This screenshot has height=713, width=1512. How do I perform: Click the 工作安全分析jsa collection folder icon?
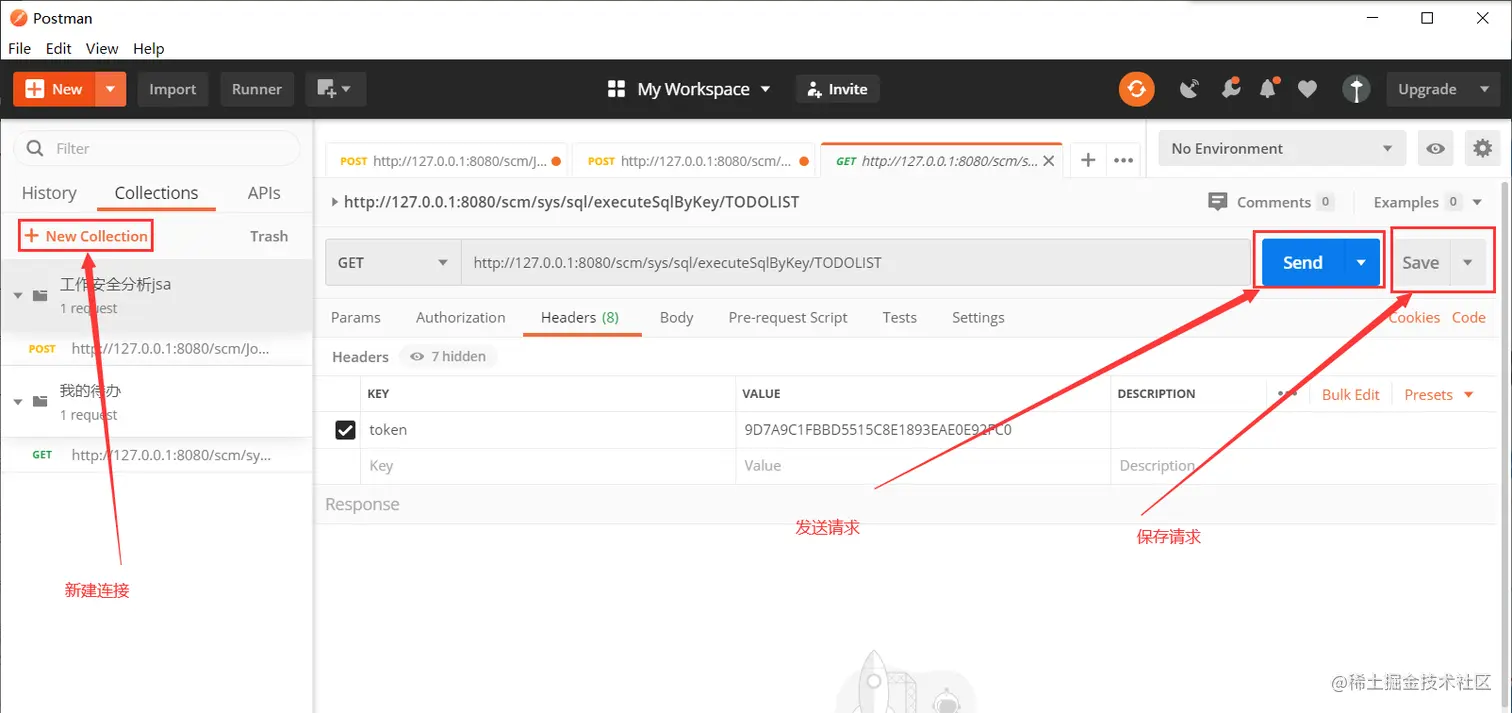coord(40,296)
